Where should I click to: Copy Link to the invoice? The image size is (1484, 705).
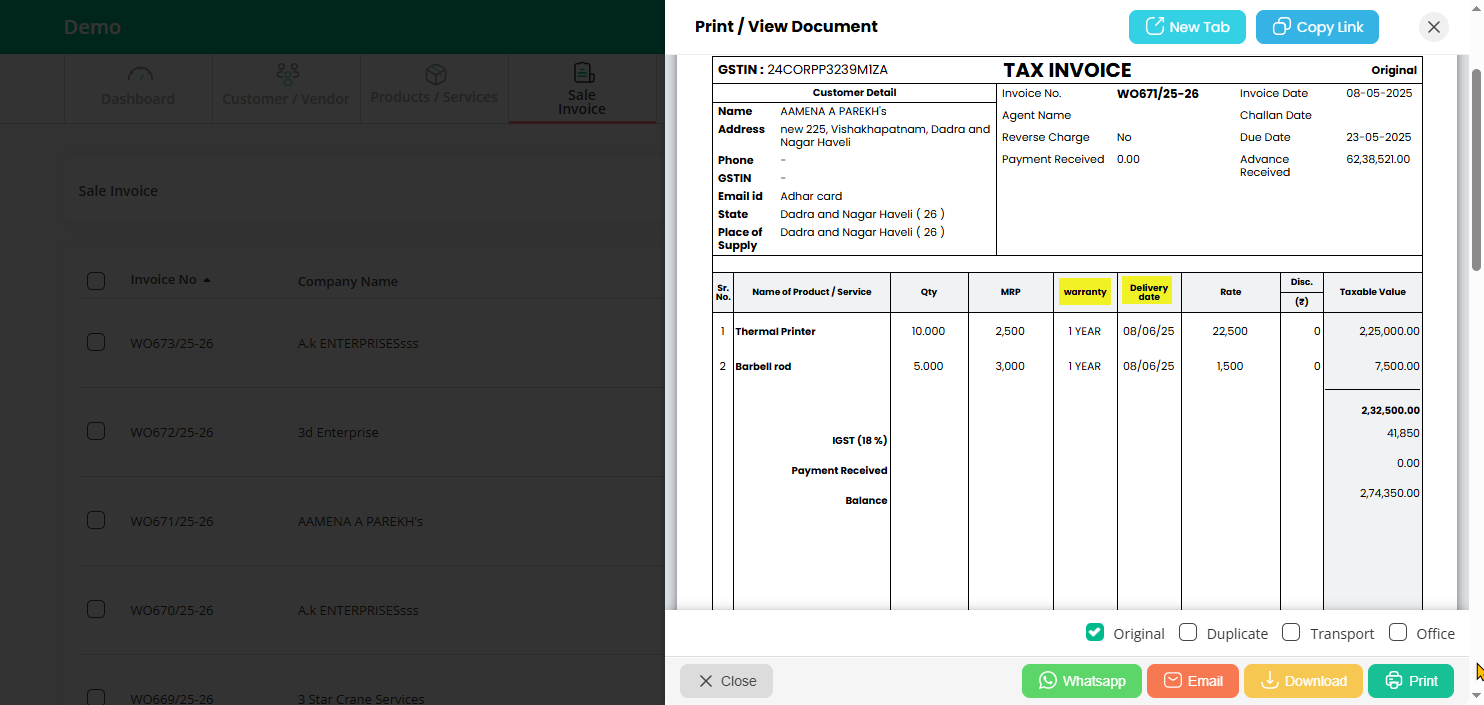pyautogui.click(x=1316, y=27)
